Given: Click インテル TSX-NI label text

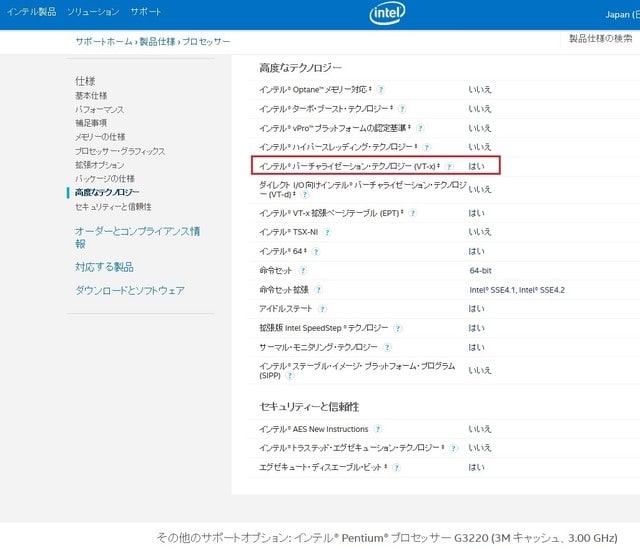Looking at the screenshot, I should coord(289,232).
